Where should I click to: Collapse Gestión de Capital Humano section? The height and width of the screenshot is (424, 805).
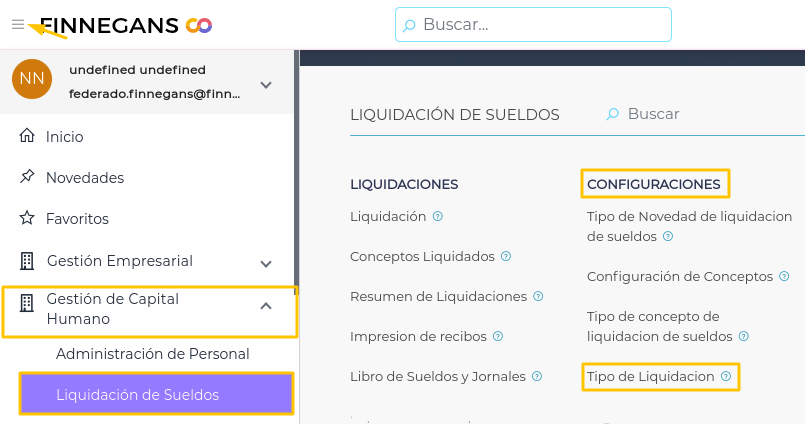(x=266, y=306)
